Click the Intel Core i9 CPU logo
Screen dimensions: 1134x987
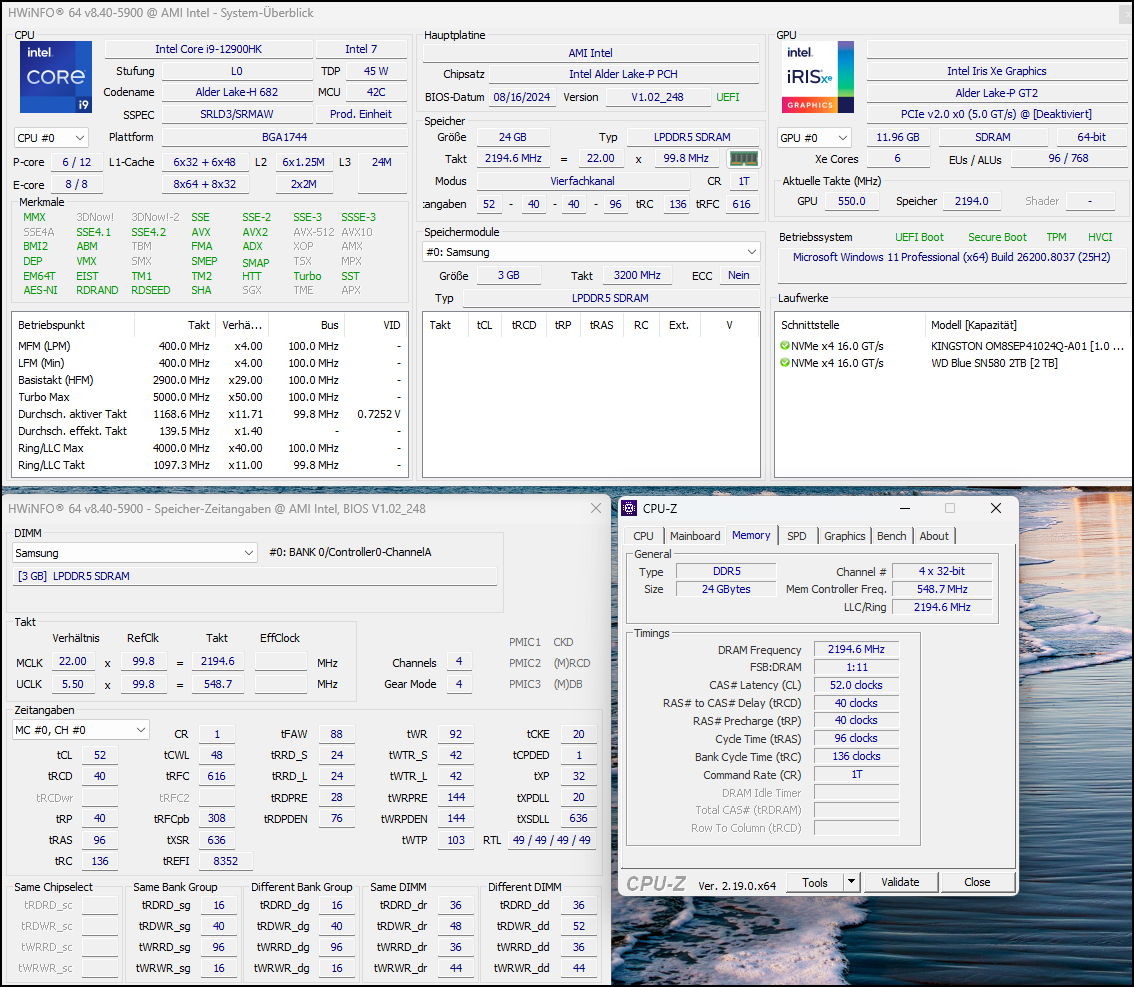click(56, 77)
